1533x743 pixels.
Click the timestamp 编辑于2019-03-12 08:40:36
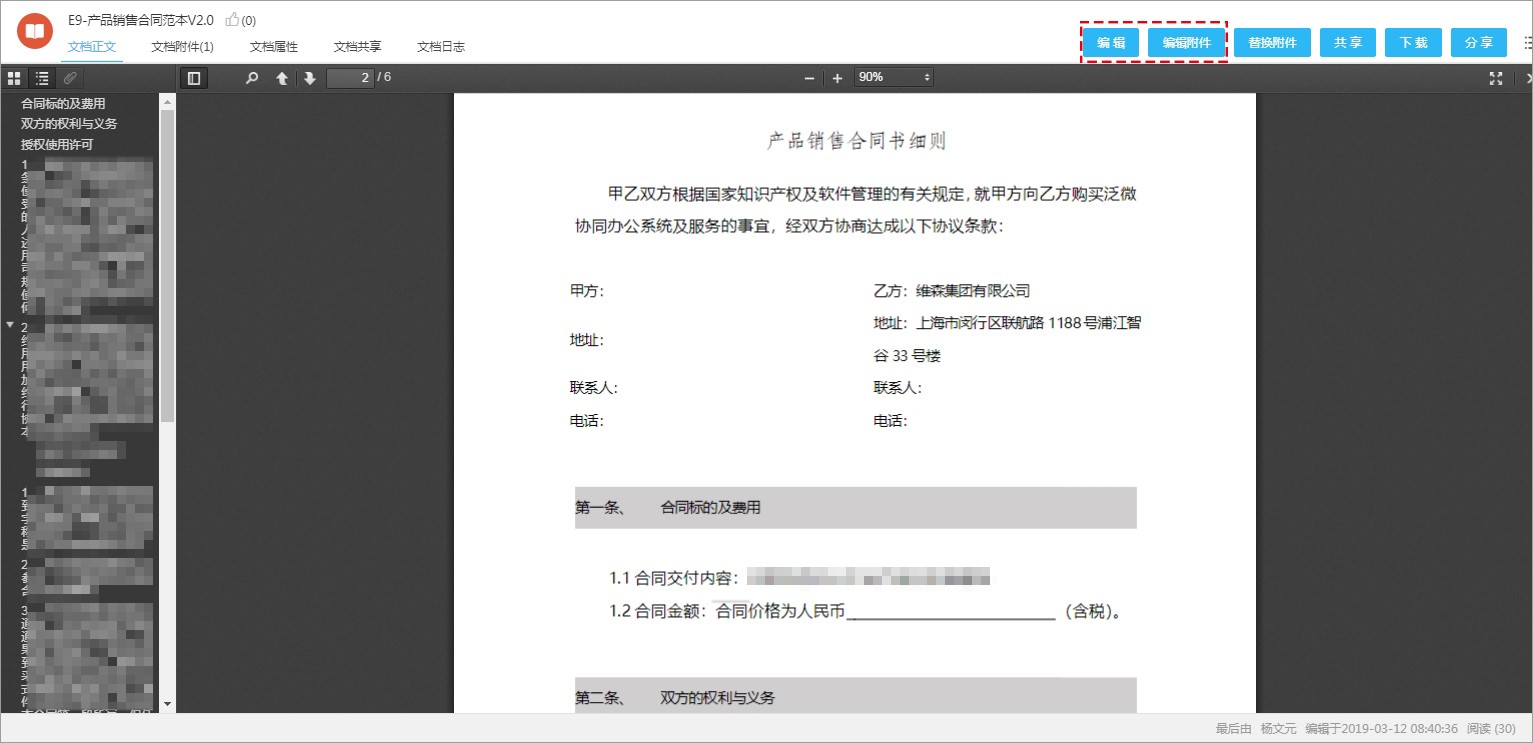click(1382, 728)
